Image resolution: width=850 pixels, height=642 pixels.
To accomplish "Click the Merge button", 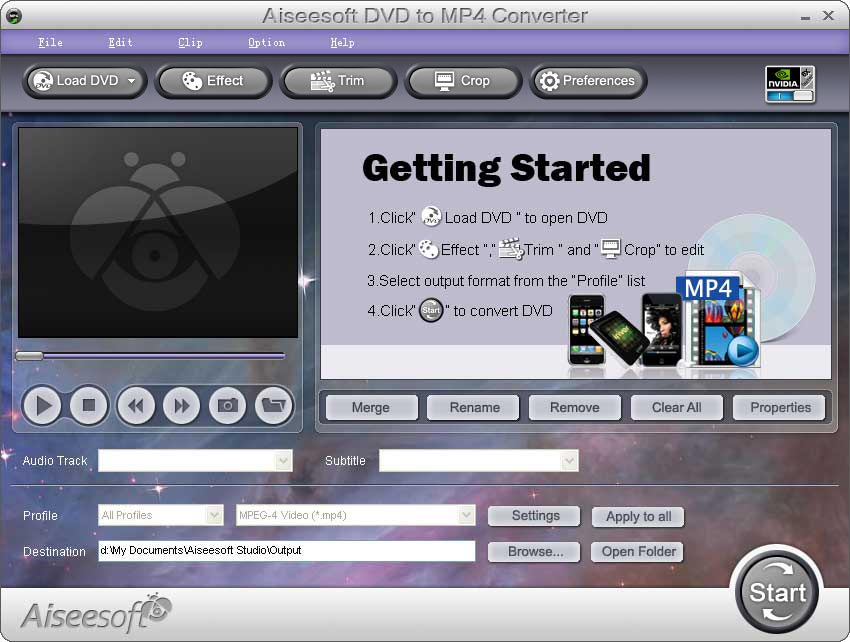I will coord(371,407).
